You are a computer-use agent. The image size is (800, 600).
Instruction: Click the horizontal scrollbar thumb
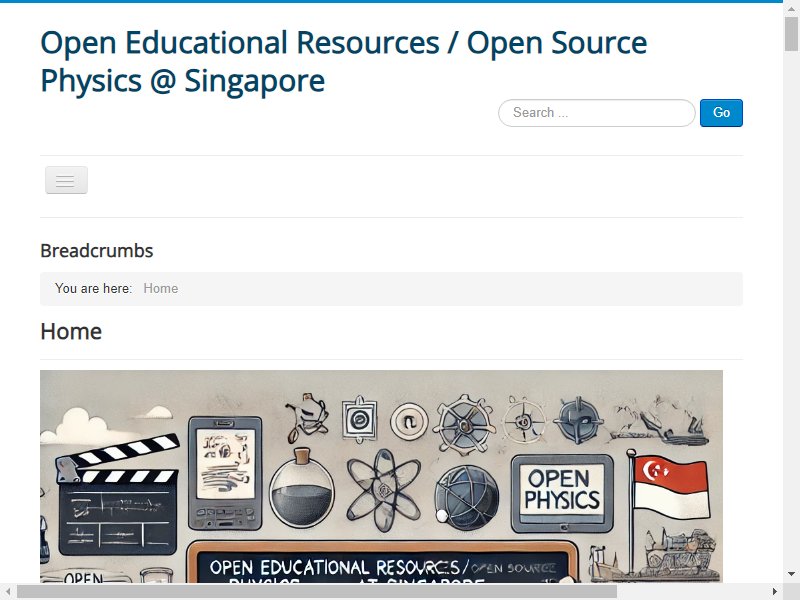pyautogui.click(x=317, y=592)
